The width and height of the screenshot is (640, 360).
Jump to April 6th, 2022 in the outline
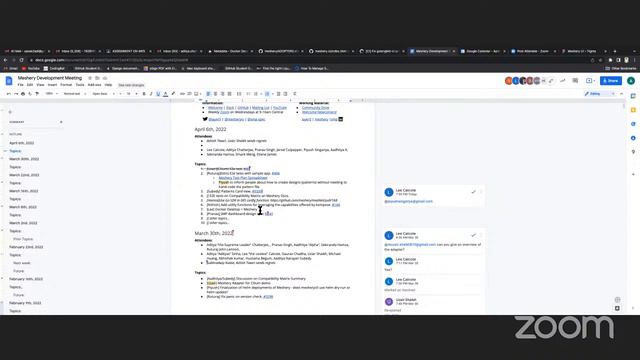(22, 143)
